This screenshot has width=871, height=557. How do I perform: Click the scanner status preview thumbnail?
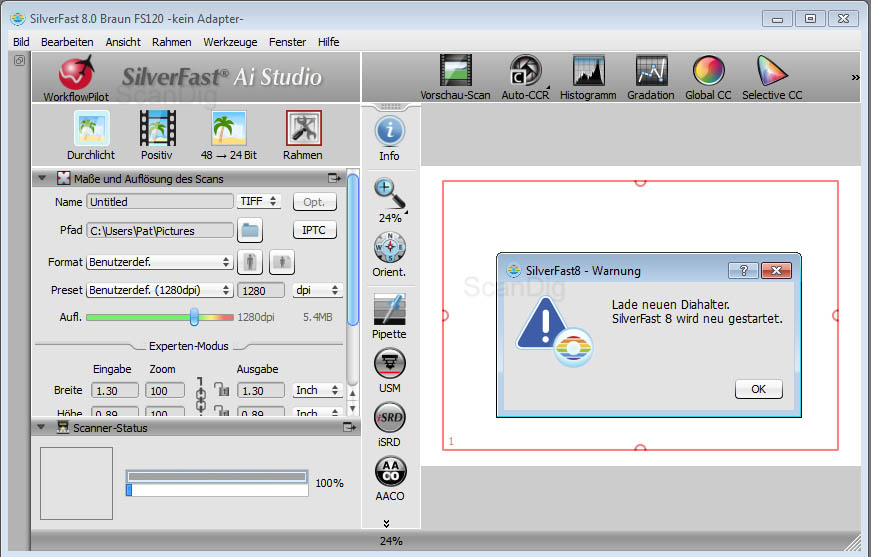coord(76,483)
